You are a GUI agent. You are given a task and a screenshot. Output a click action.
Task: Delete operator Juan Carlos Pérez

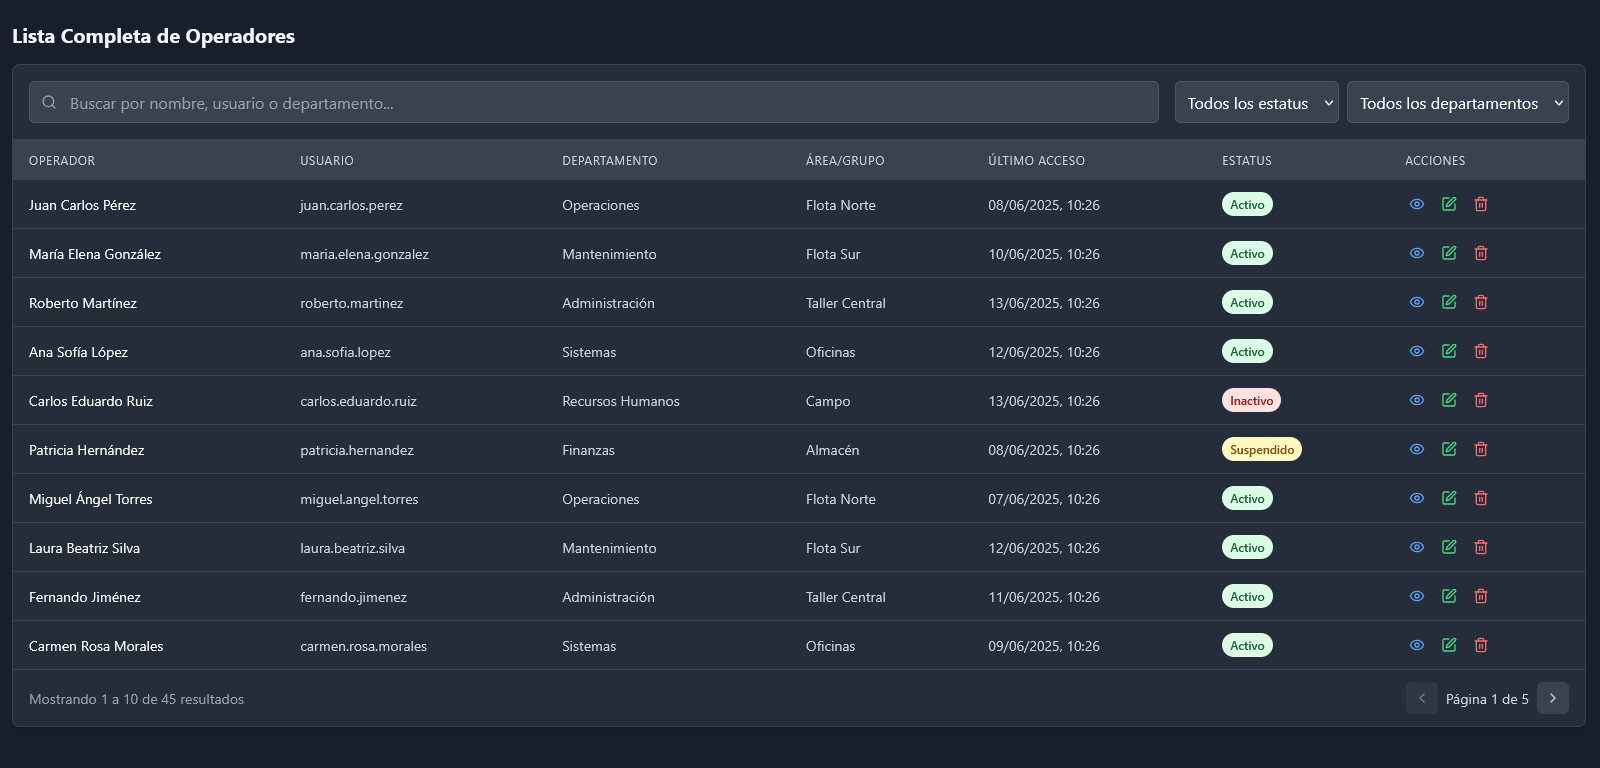[1481, 204]
